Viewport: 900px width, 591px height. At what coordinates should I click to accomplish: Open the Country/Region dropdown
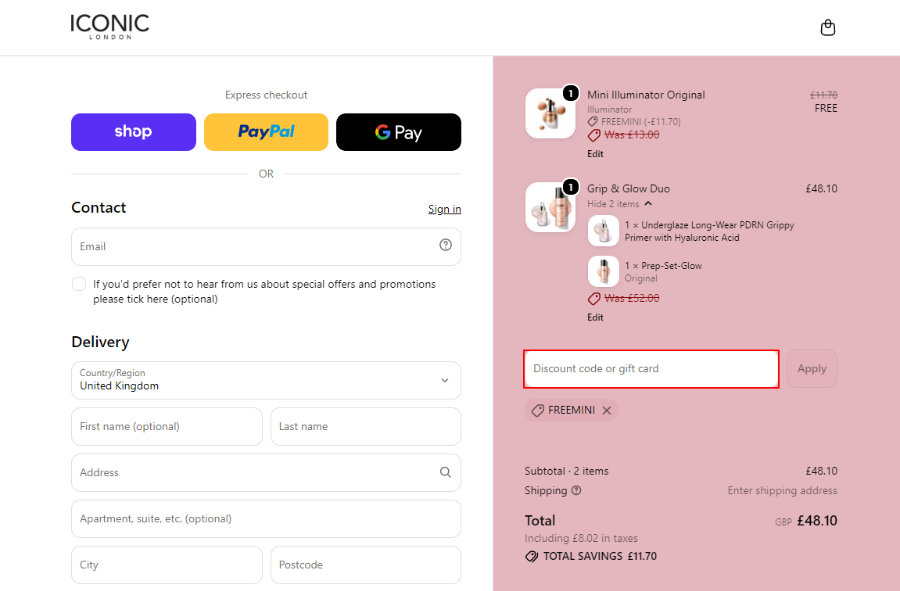click(266, 380)
